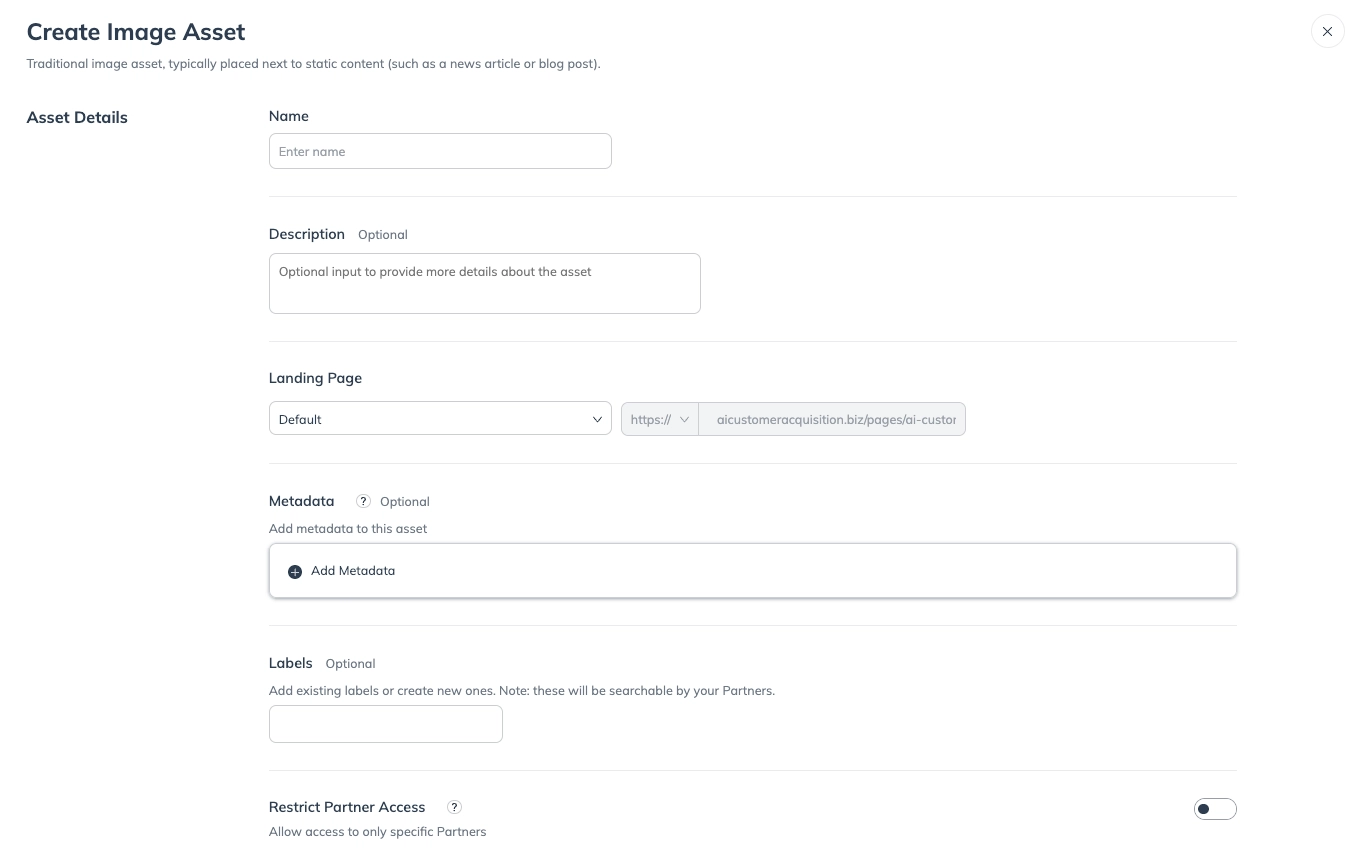Click the chevron next to https:// protocol
Screen dimensions: 1346x860
(685, 419)
